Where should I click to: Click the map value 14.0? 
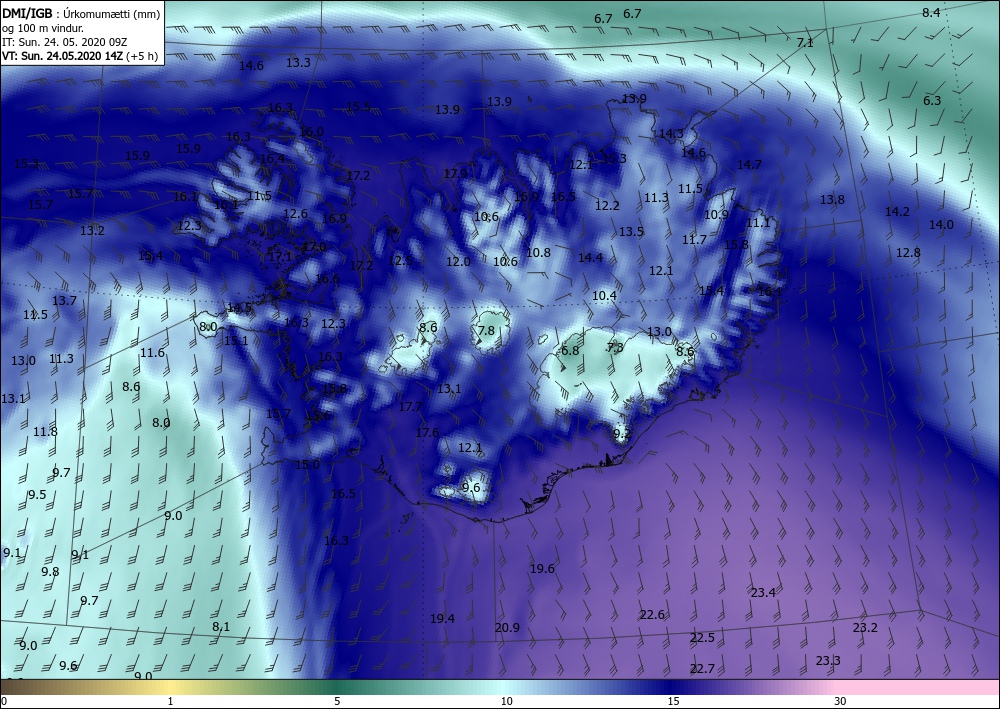coord(941,224)
